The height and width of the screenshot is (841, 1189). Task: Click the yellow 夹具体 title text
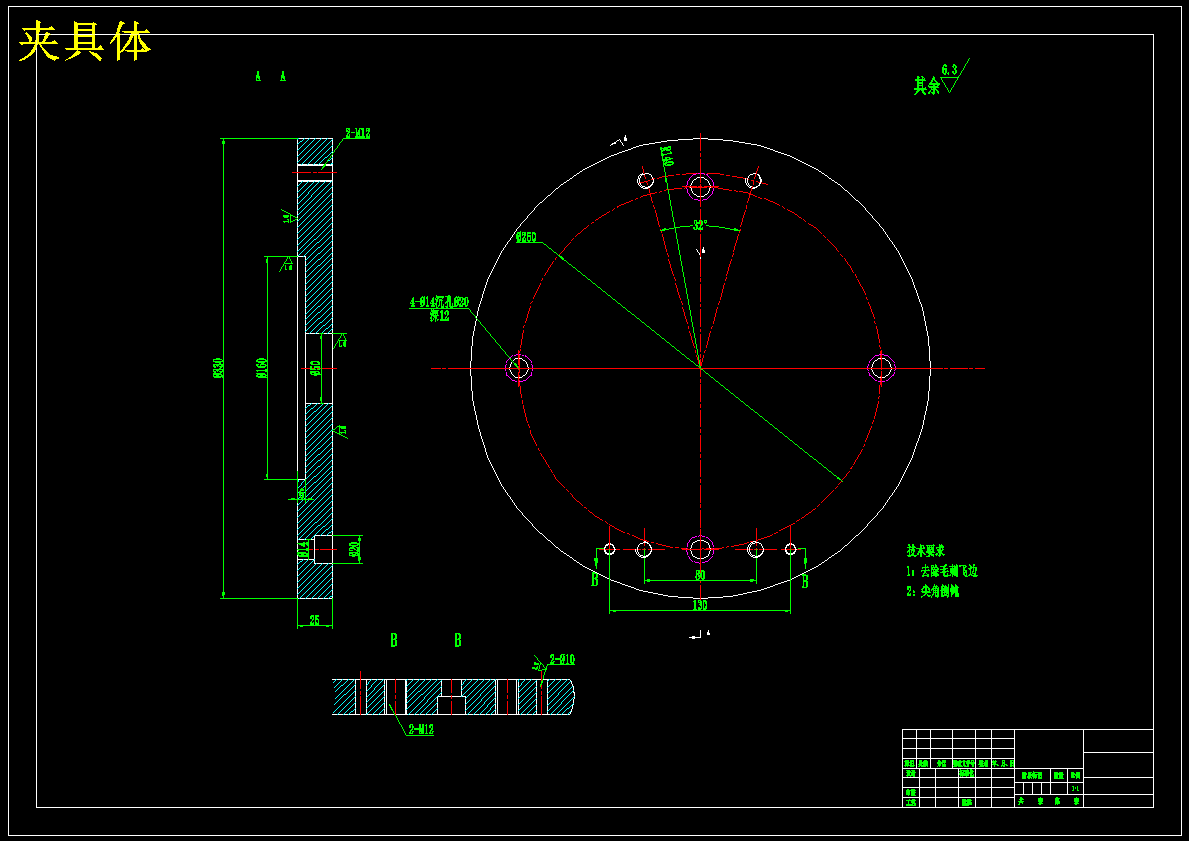[85, 42]
